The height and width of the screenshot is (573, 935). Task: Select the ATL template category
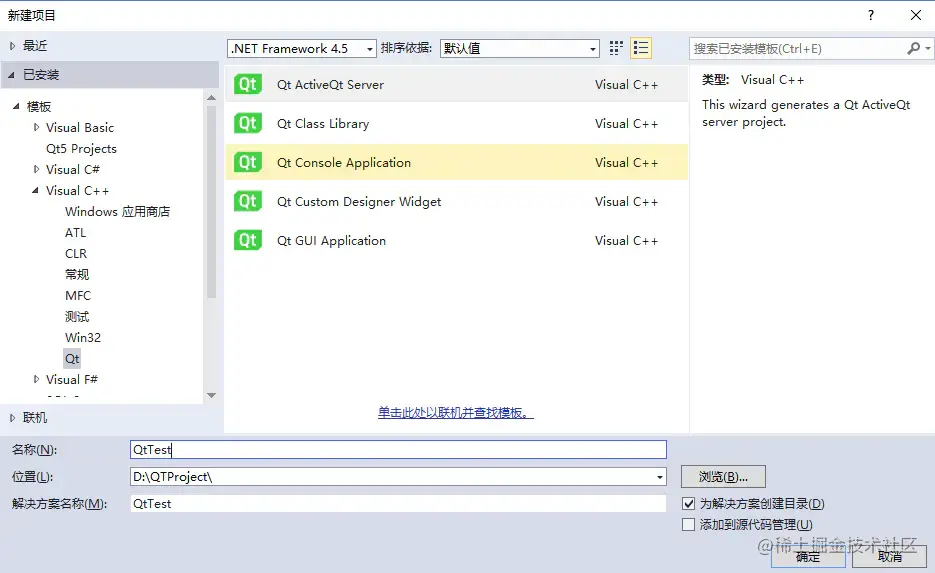point(76,233)
